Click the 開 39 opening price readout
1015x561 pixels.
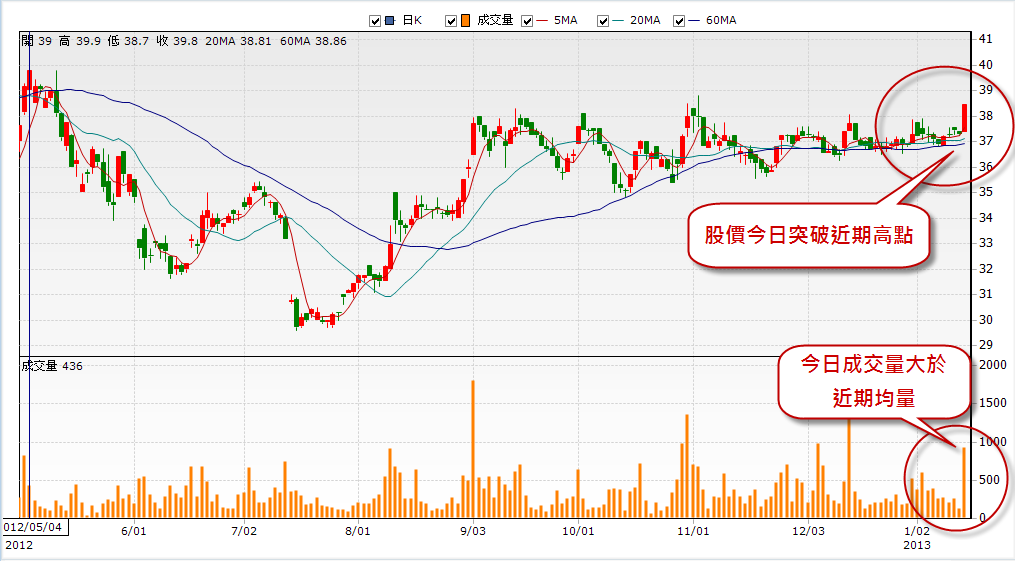(36, 41)
